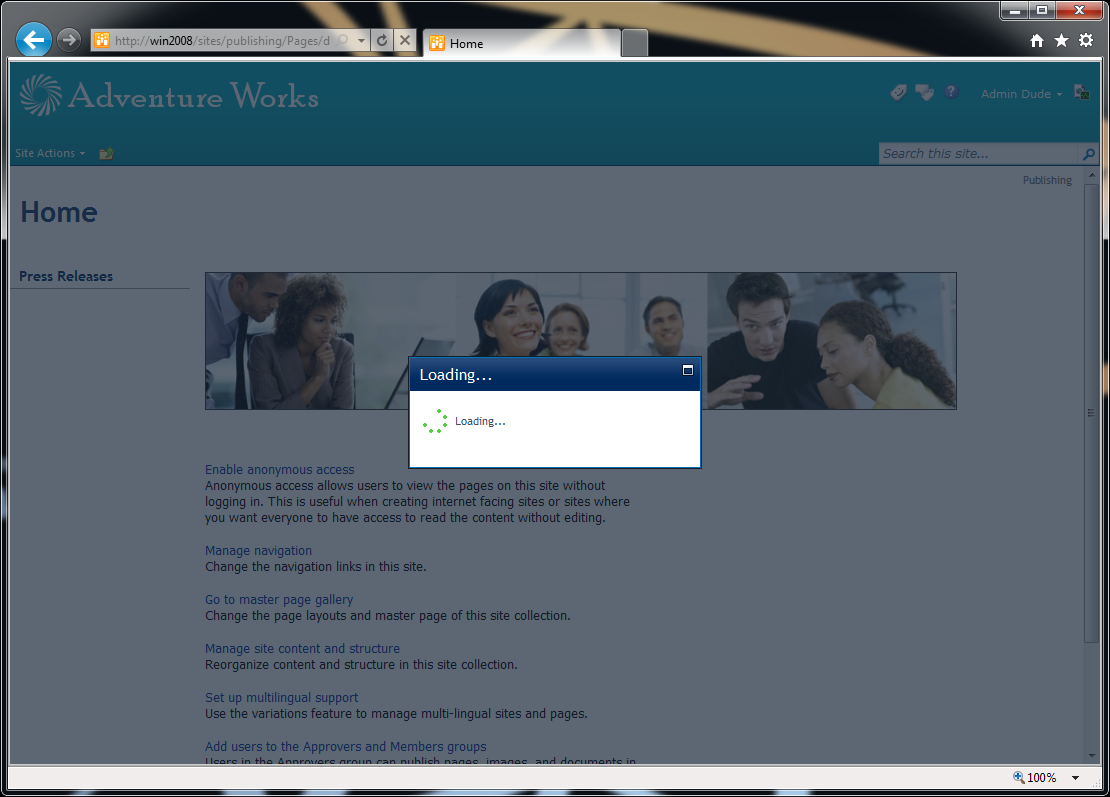
Task: Open browser tools gear icon
Action: [x=1086, y=40]
